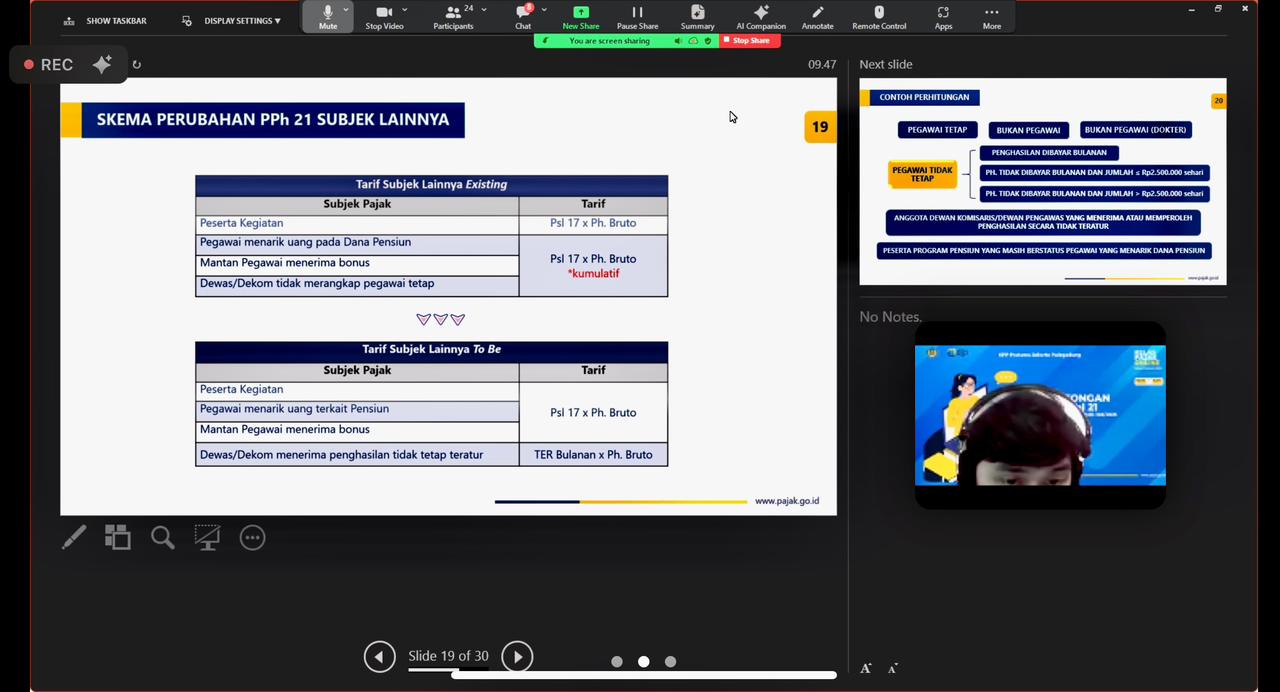1280x692 pixels.
Task: Toggle Stop Video camera button
Action: tap(384, 17)
